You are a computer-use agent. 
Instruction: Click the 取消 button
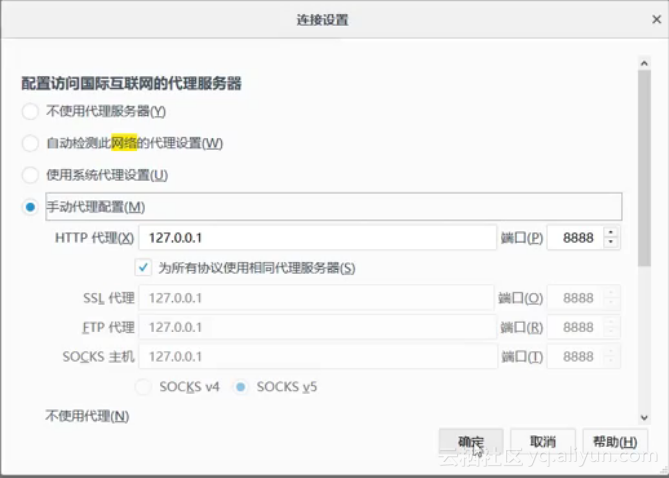pyautogui.click(x=543, y=442)
